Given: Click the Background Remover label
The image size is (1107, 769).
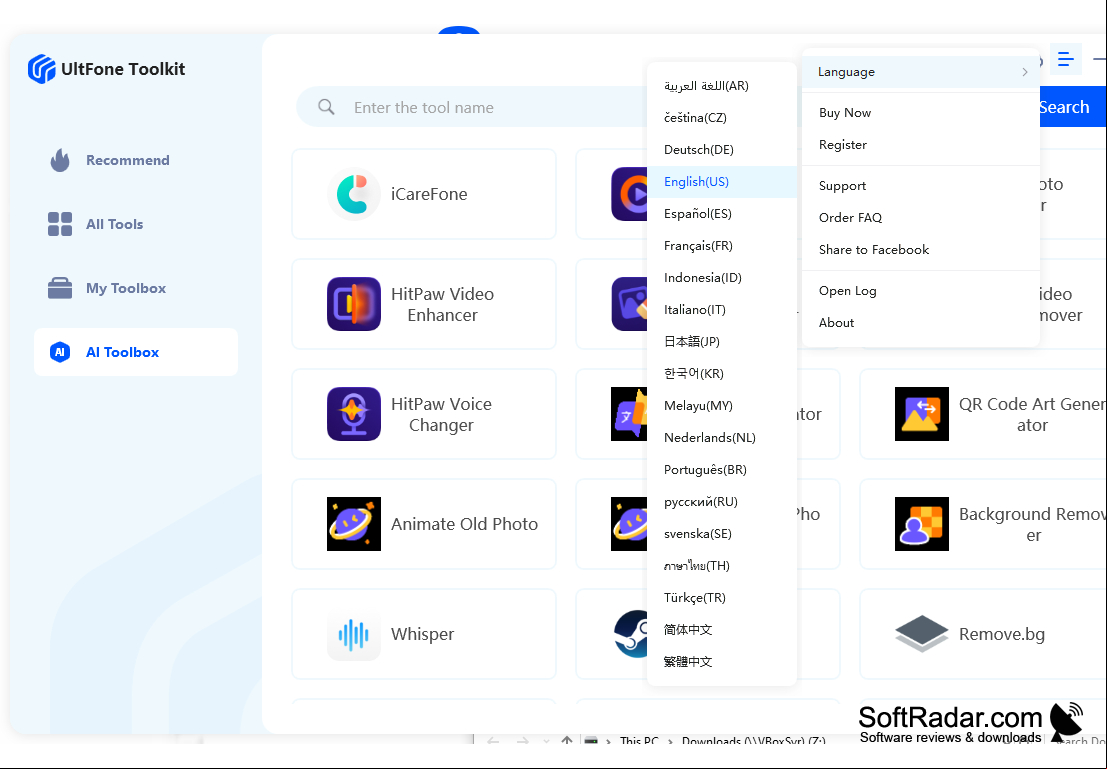Looking at the screenshot, I should click(1032, 524).
